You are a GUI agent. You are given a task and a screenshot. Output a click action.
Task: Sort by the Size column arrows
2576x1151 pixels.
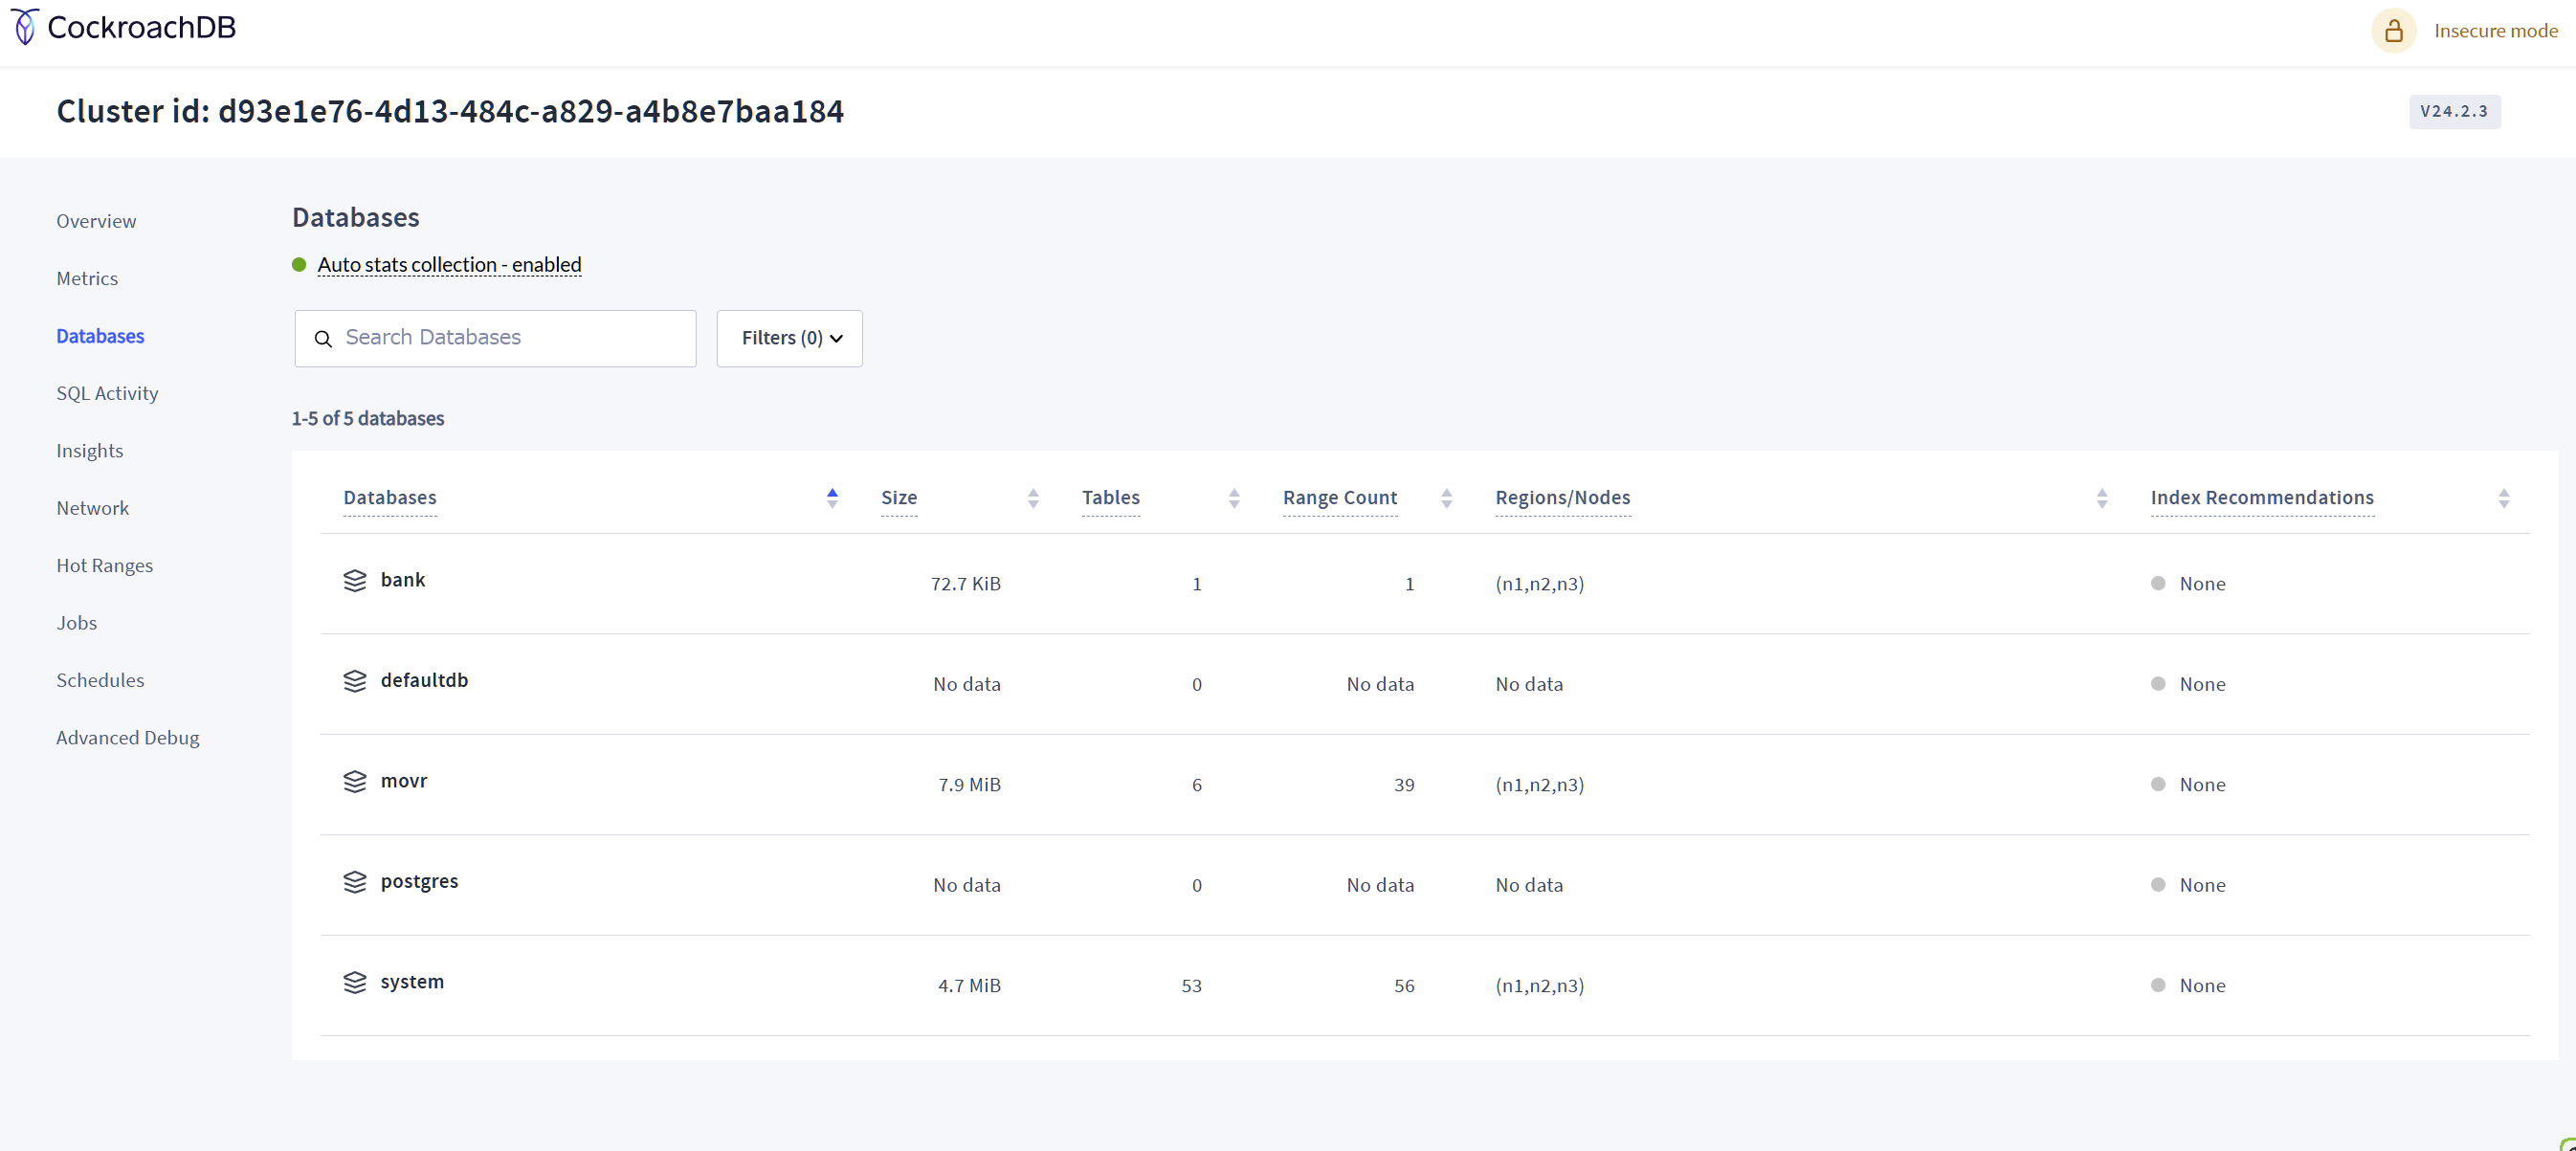(x=1033, y=498)
